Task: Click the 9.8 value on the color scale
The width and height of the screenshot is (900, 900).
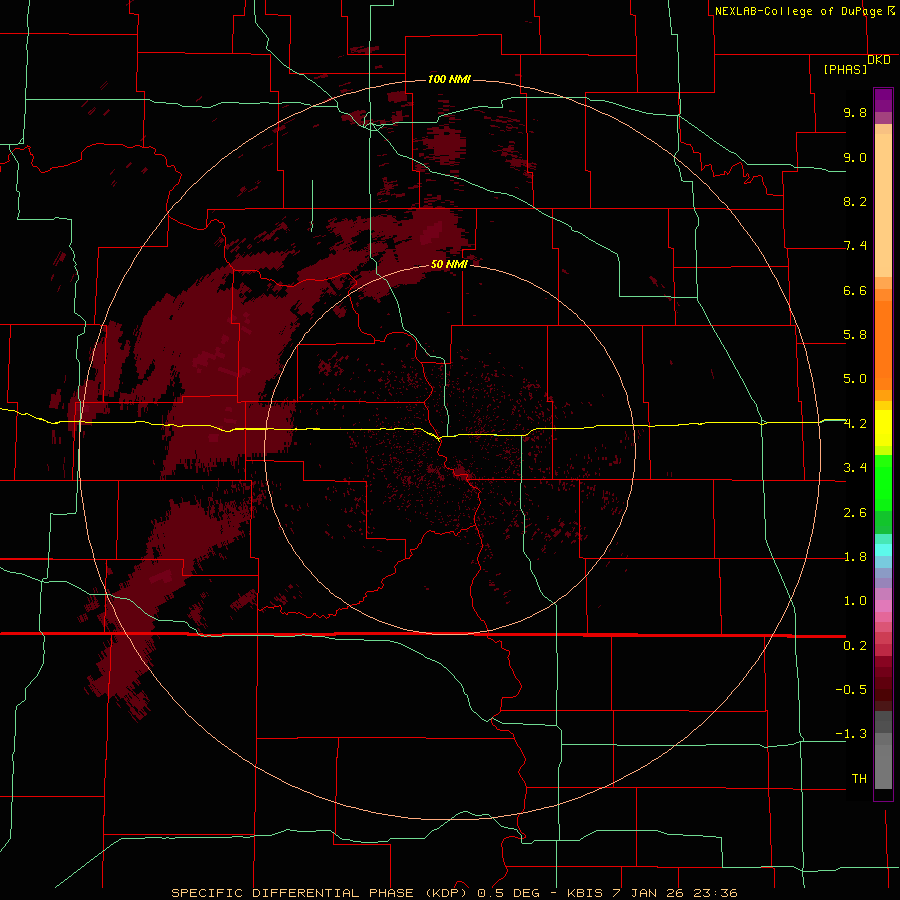Action: (855, 113)
